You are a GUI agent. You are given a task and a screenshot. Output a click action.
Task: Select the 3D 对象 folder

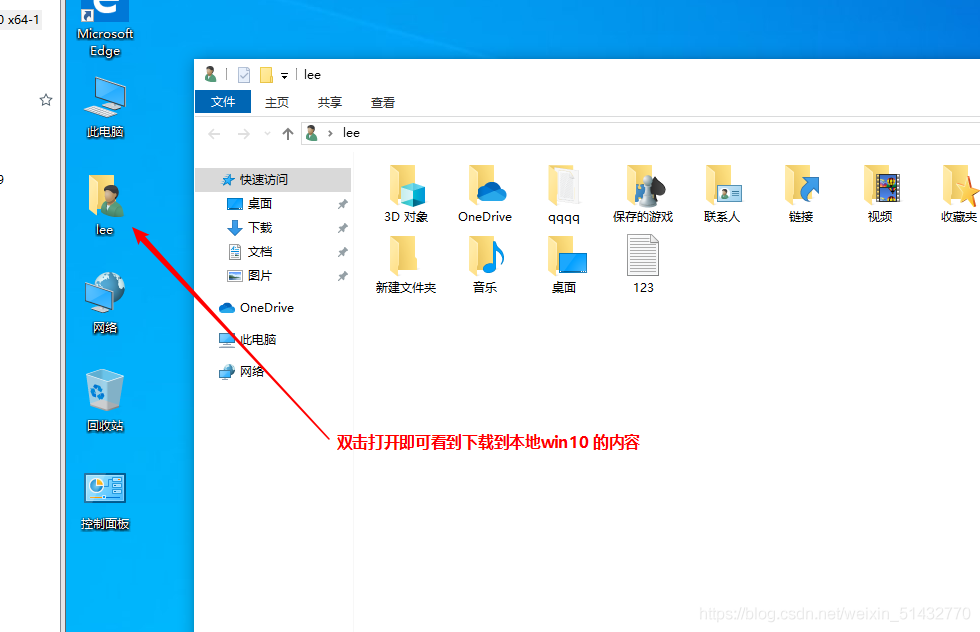coord(406,194)
